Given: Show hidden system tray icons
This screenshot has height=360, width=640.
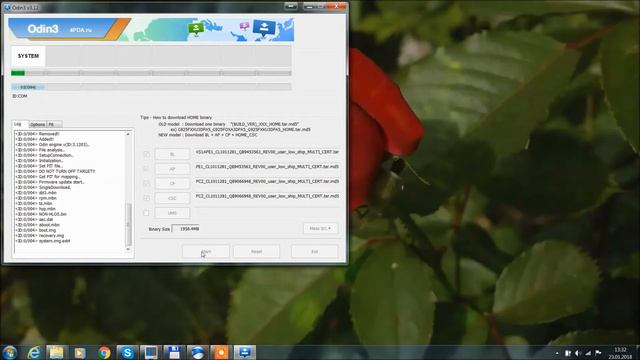Looking at the screenshot, I should [x=557, y=353].
